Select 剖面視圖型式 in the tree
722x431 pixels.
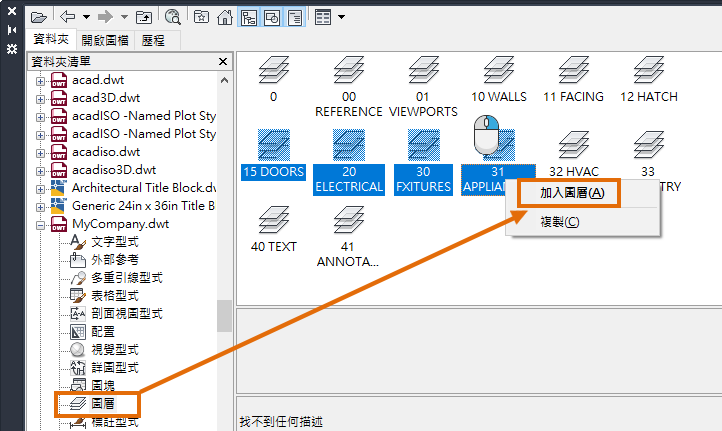[x=127, y=314]
